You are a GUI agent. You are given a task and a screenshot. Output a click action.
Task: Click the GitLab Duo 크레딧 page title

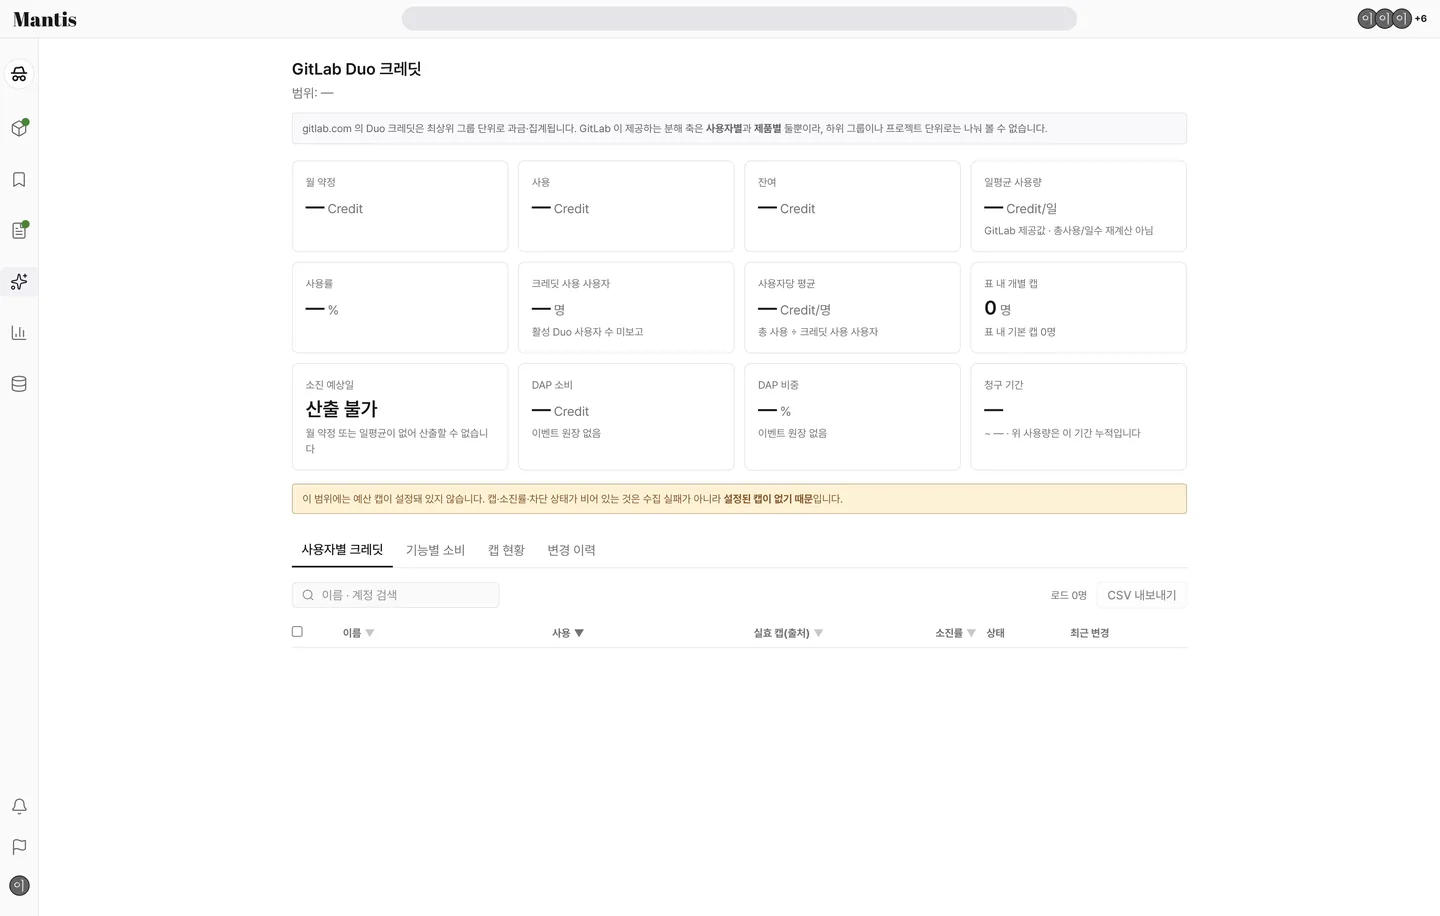click(x=357, y=69)
